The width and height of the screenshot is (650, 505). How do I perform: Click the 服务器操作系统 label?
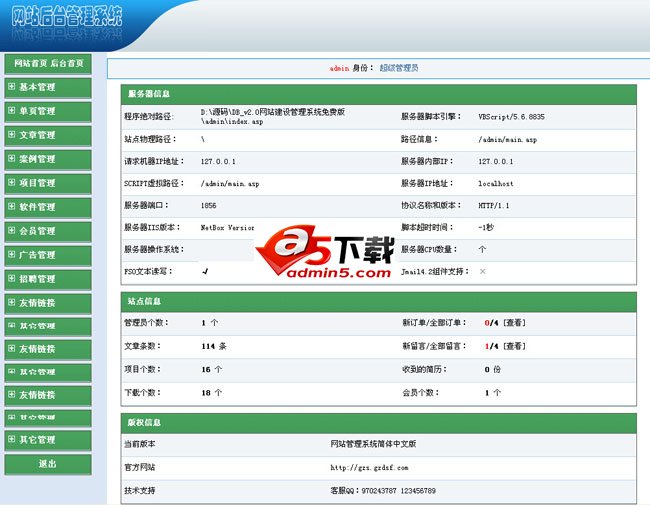pos(154,249)
